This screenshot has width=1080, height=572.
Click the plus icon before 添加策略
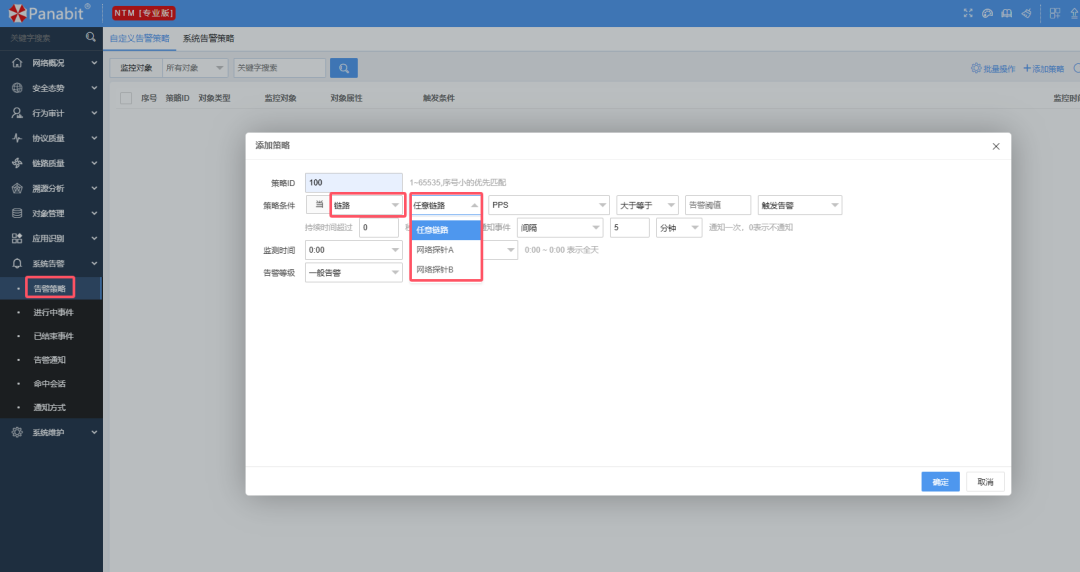click(1027, 68)
